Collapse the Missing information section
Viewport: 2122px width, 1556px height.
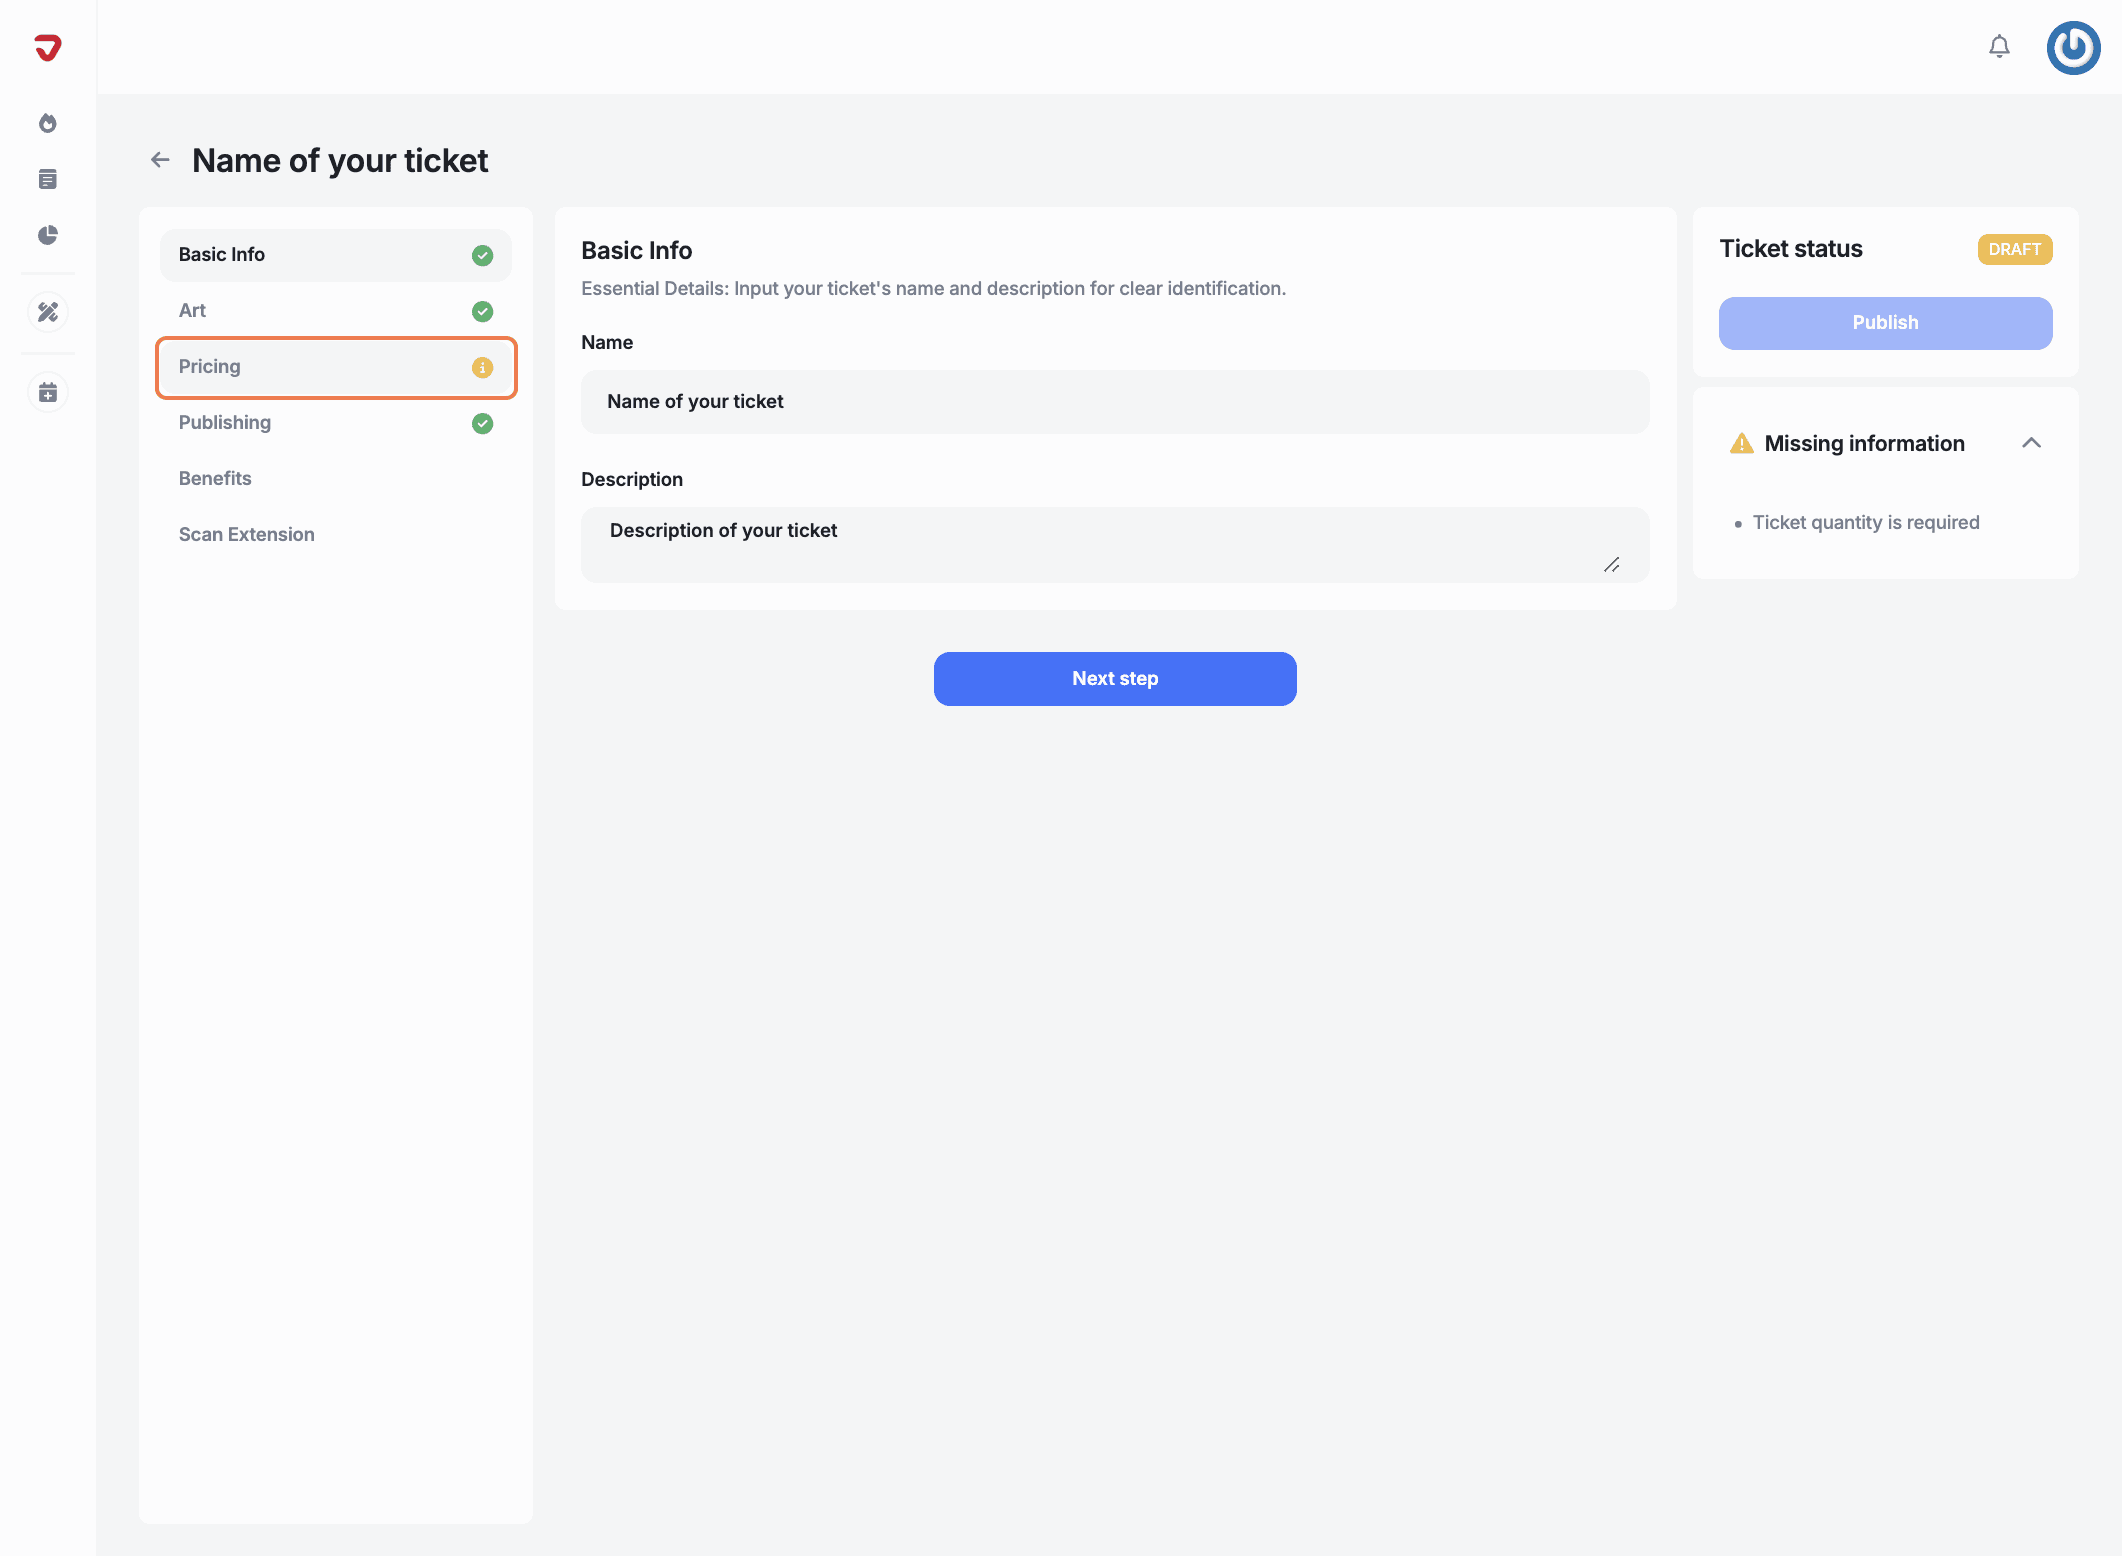click(x=2031, y=443)
